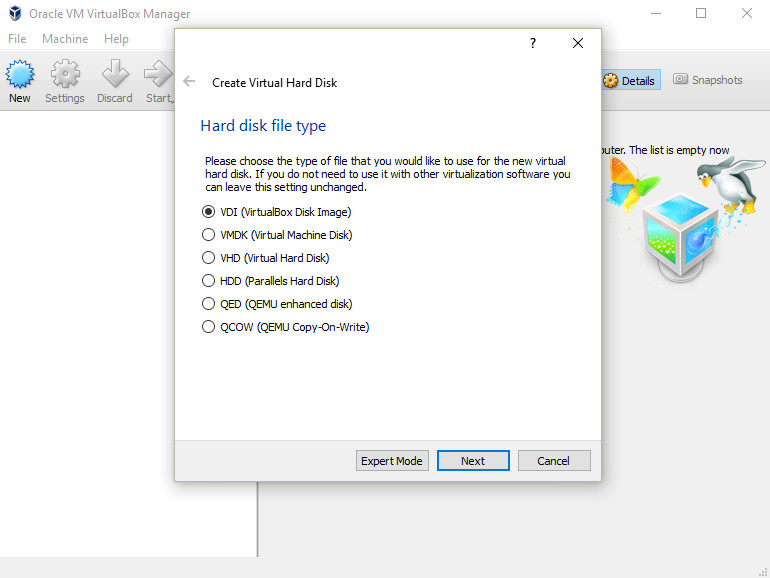Click the dialog help question mark

tap(532, 43)
